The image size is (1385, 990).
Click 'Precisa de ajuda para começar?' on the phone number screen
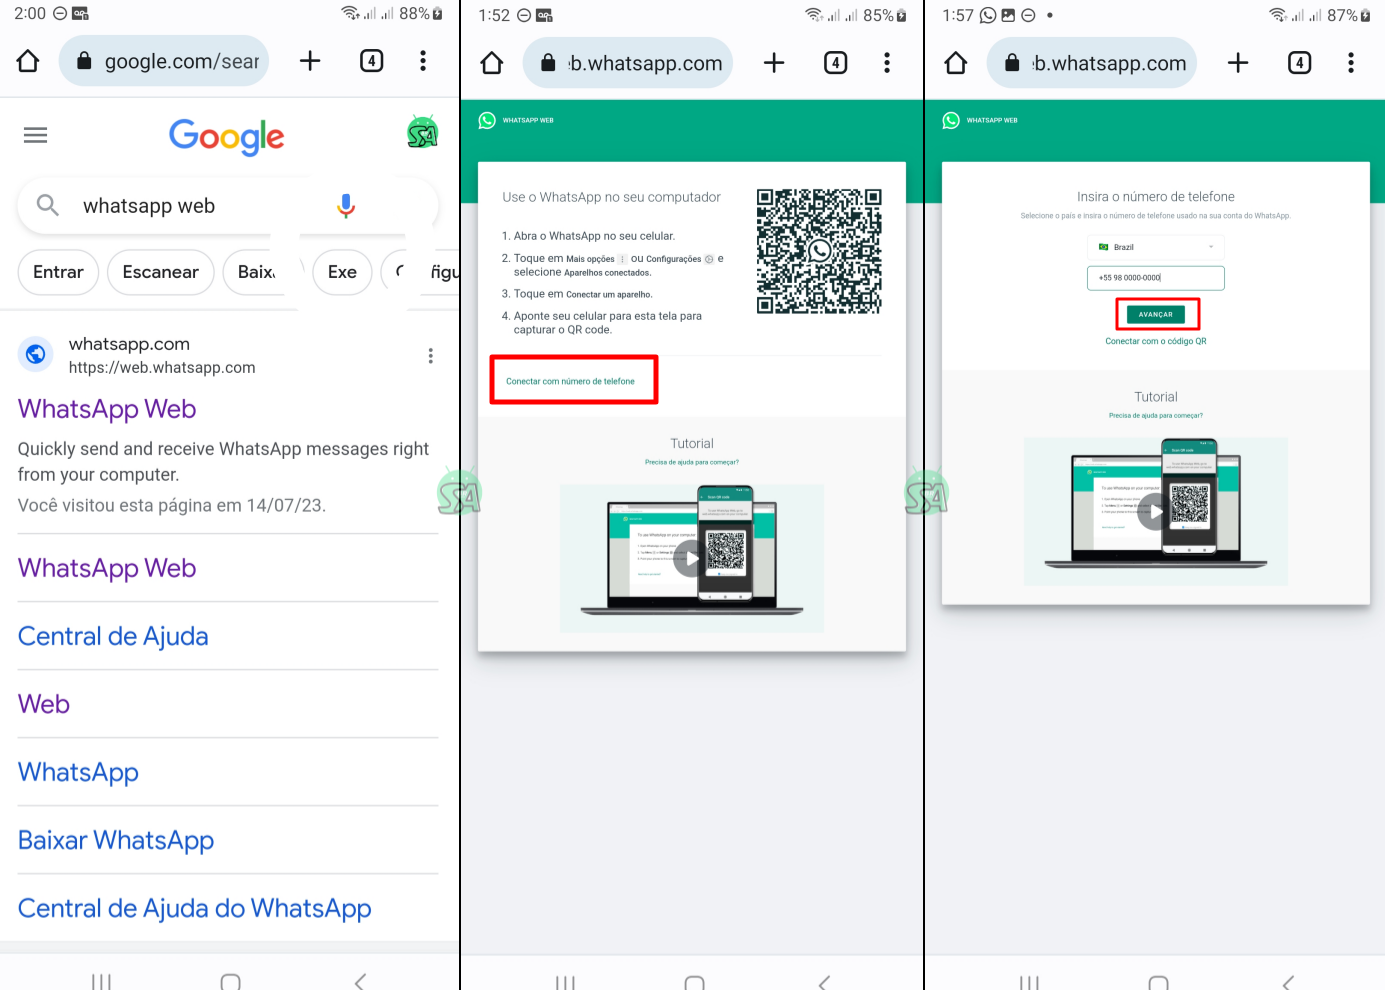[1156, 415]
